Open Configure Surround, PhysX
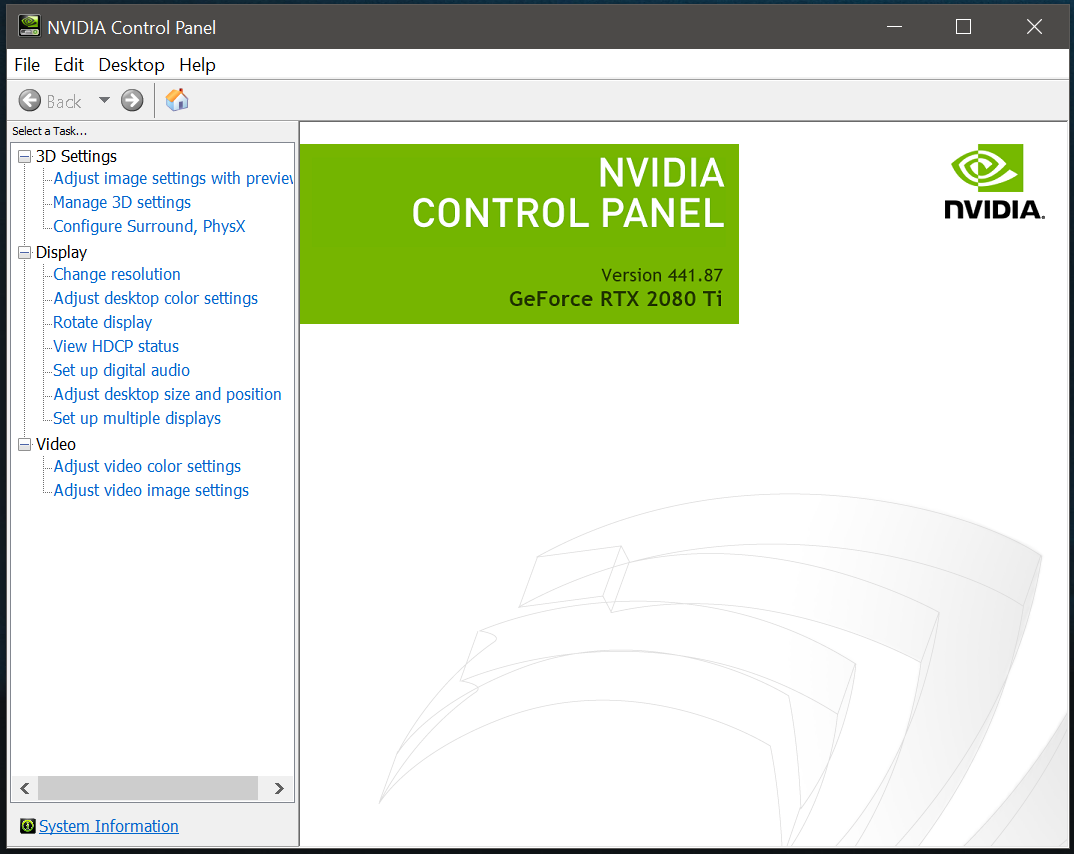Image resolution: width=1074 pixels, height=854 pixels. point(149,226)
